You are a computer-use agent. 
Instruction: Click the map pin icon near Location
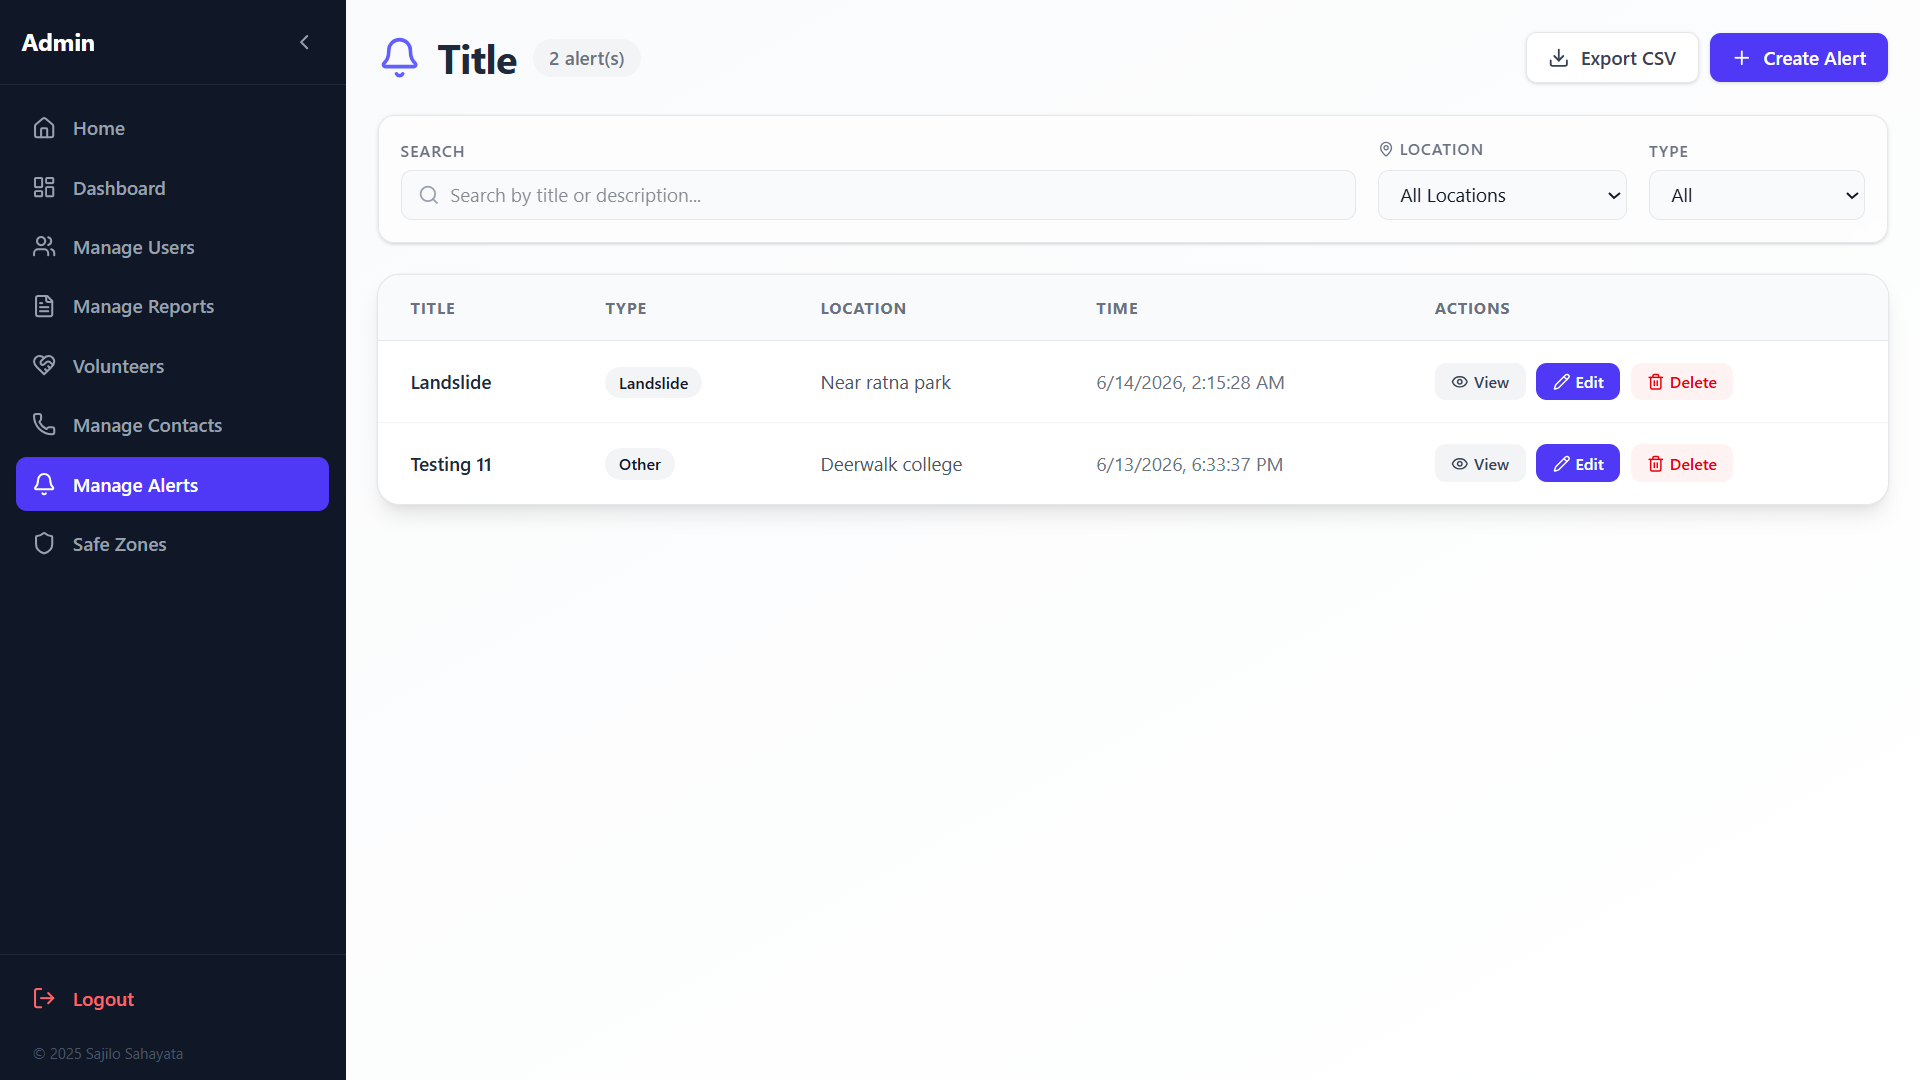tap(1385, 149)
